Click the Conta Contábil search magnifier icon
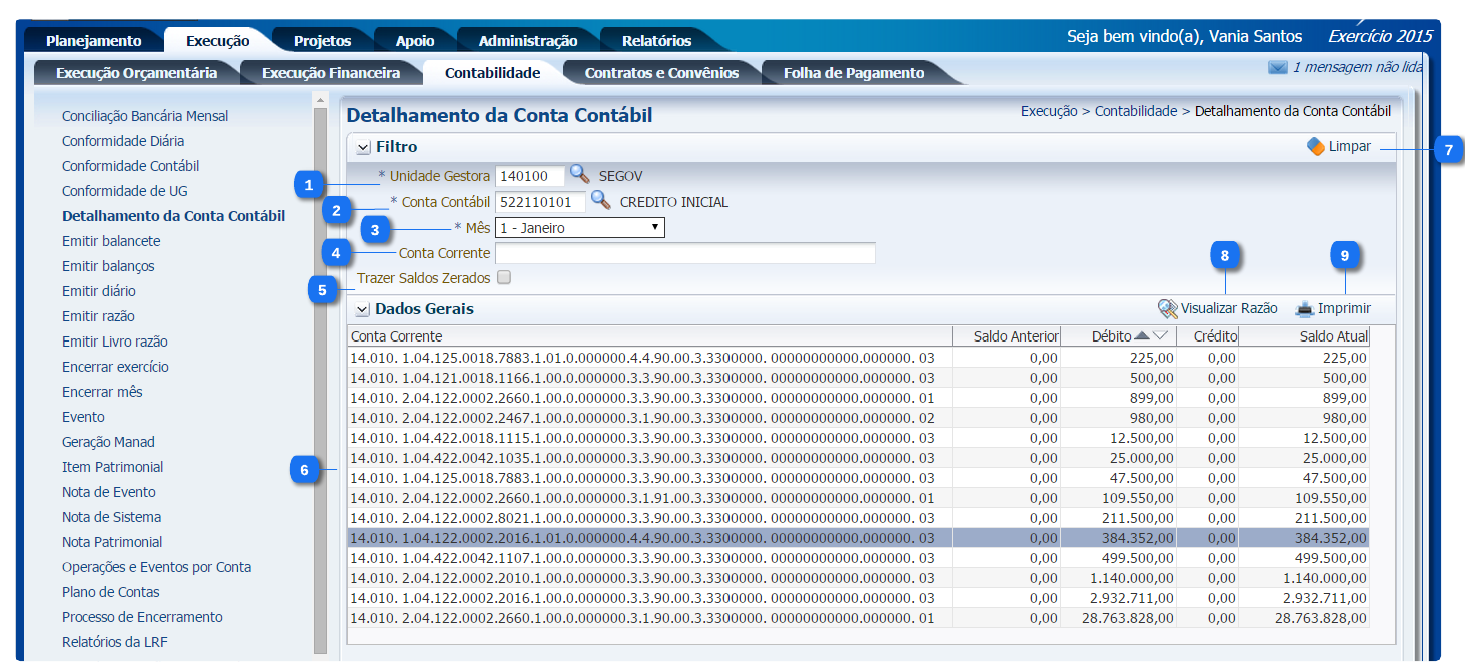The width and height of the screenshot is (1465, 671). [x=600, y=201]
